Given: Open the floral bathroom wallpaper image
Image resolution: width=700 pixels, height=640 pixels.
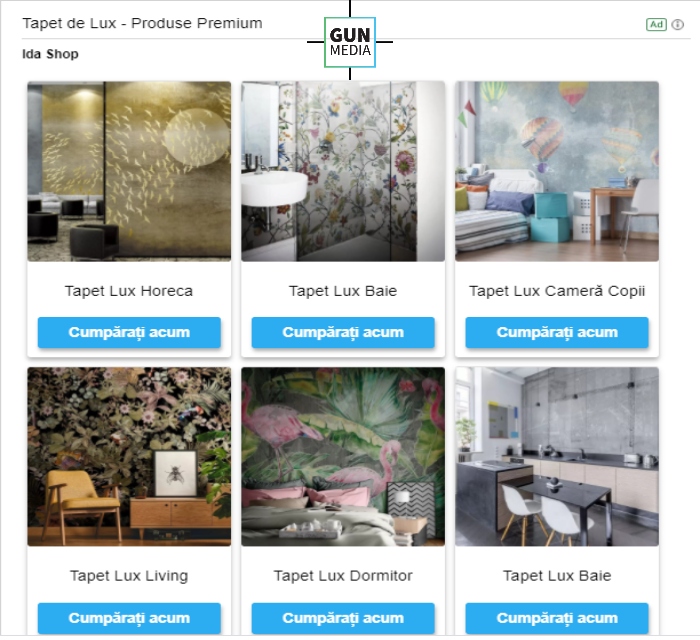Looking at the screenshot, I should click(343, 171).
